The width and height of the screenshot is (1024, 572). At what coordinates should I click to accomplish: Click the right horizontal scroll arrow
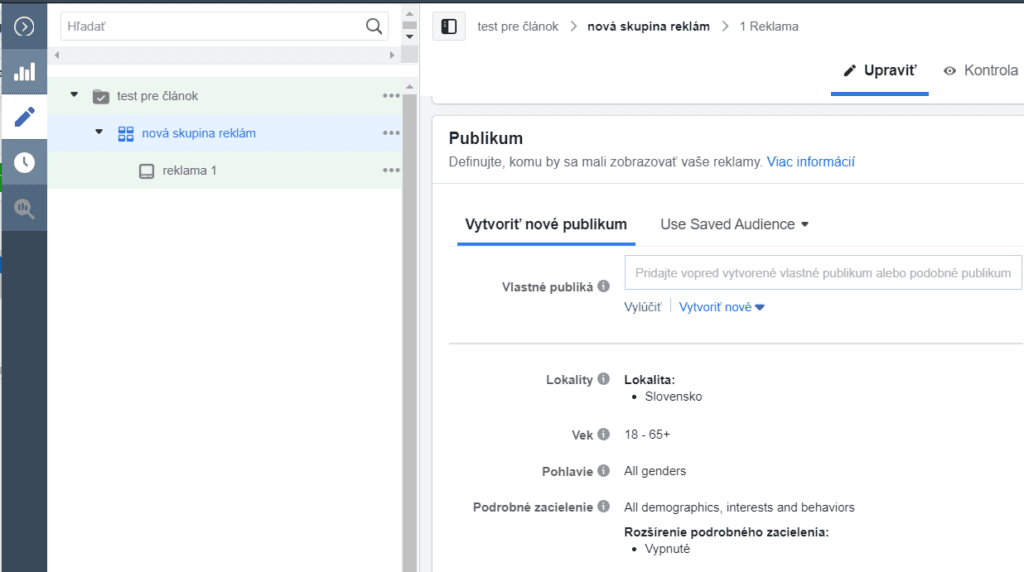392,56
